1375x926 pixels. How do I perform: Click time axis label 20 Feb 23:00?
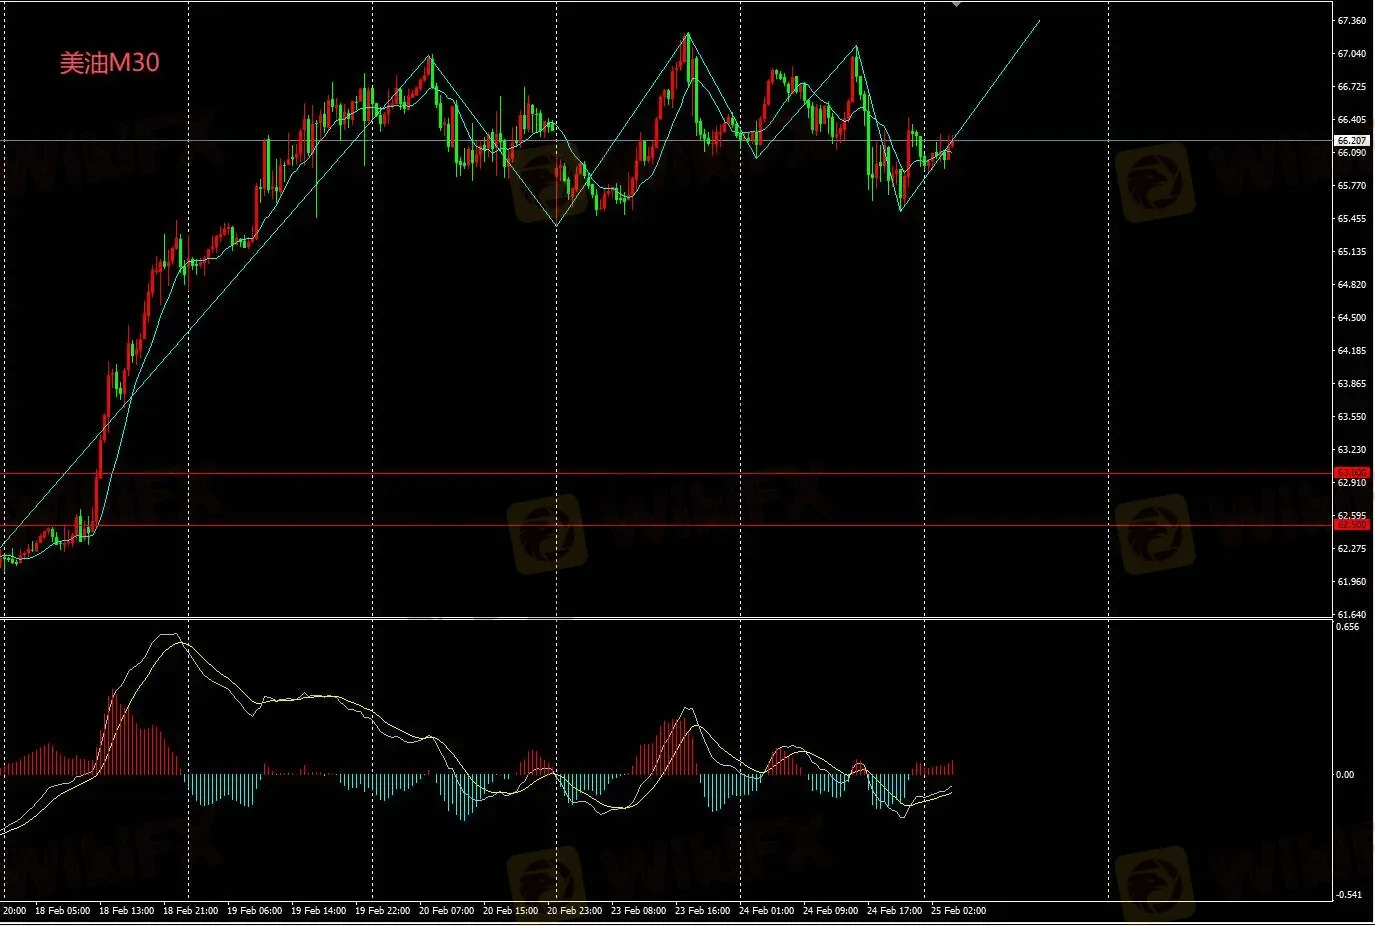[x=574, y=911]
